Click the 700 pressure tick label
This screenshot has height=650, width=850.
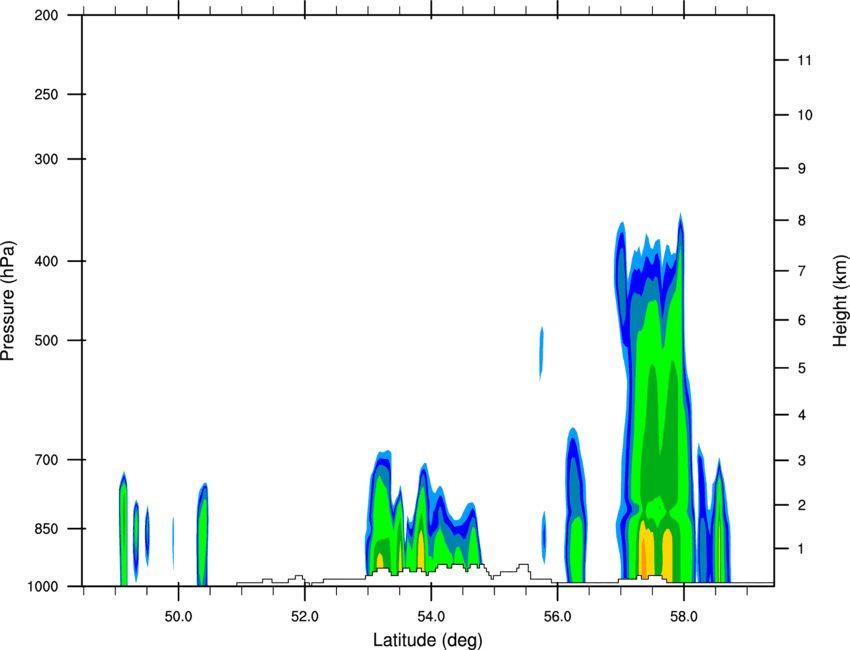(46, 460)
